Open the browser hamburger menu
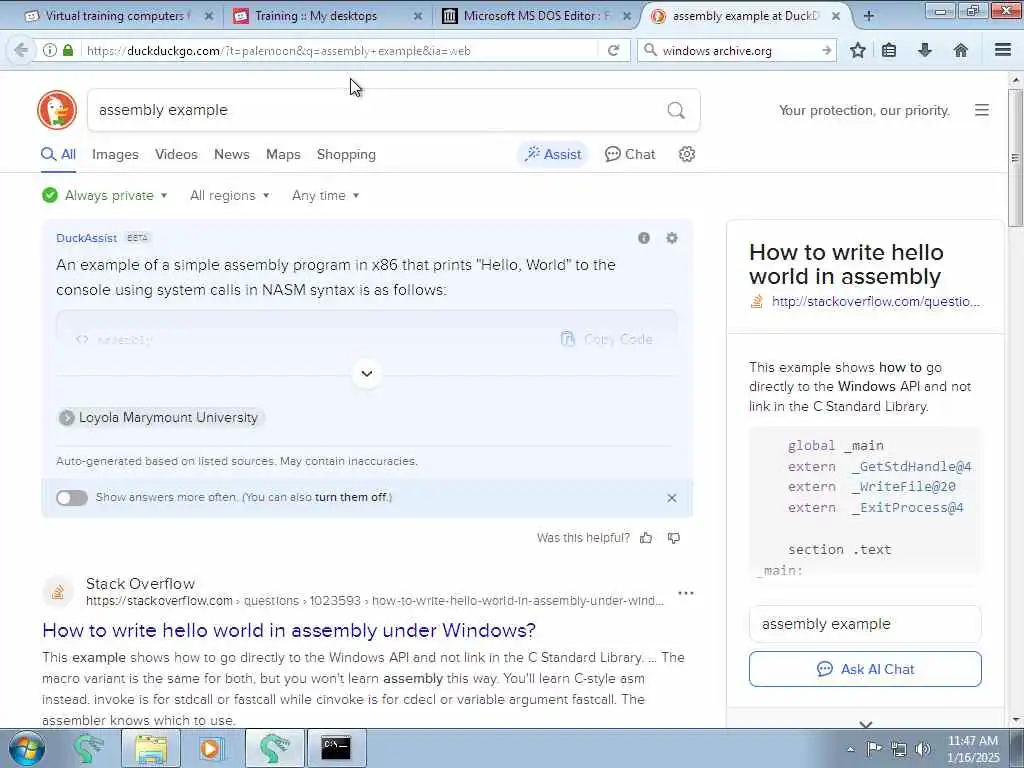1024x768 pixels. 1003,50
